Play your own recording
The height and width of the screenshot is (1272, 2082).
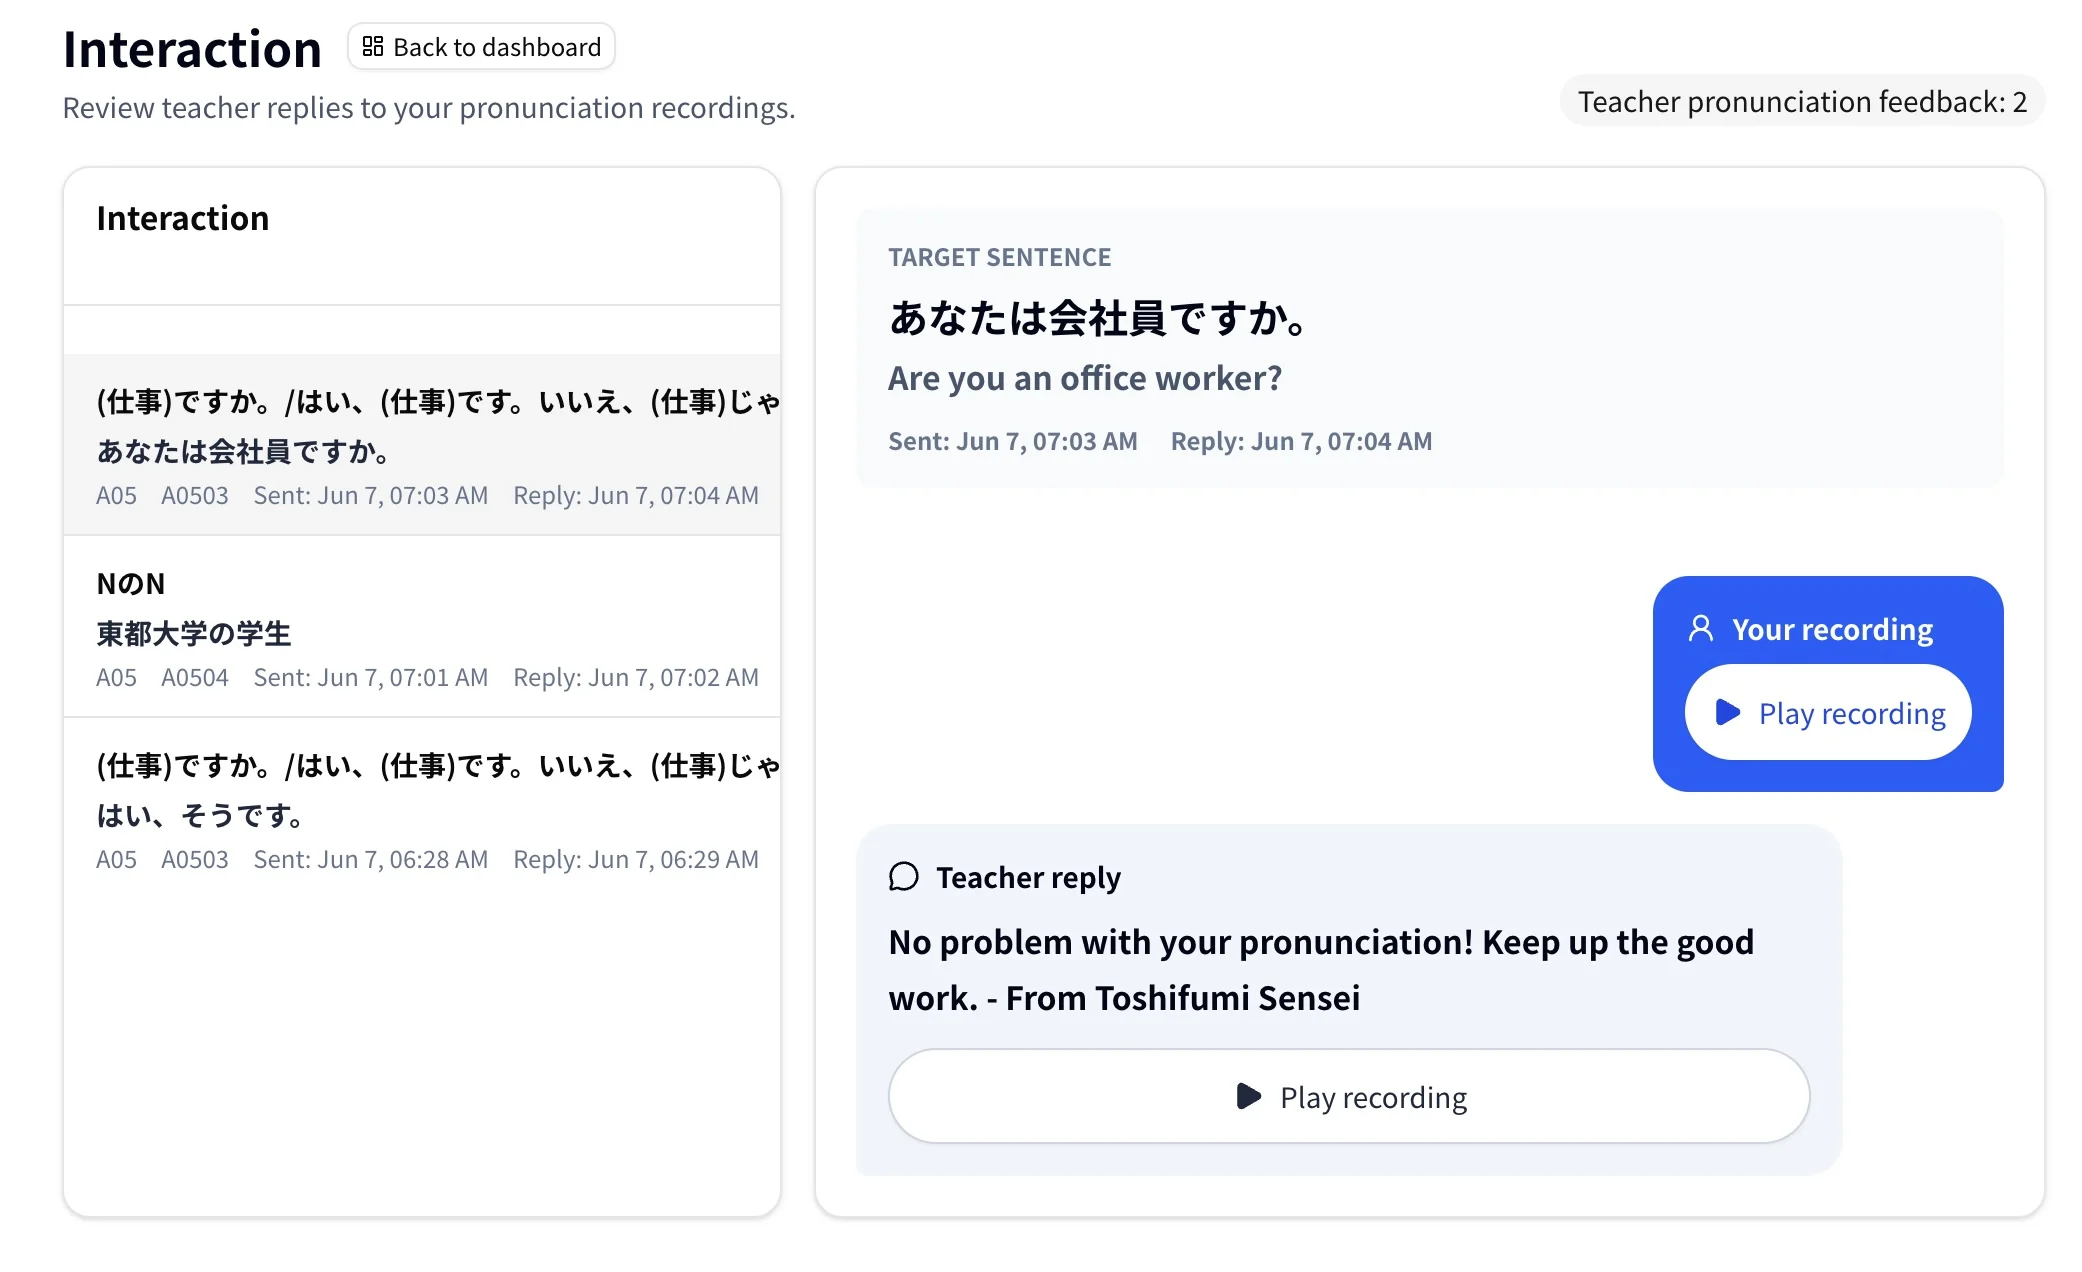point(1828,713)
